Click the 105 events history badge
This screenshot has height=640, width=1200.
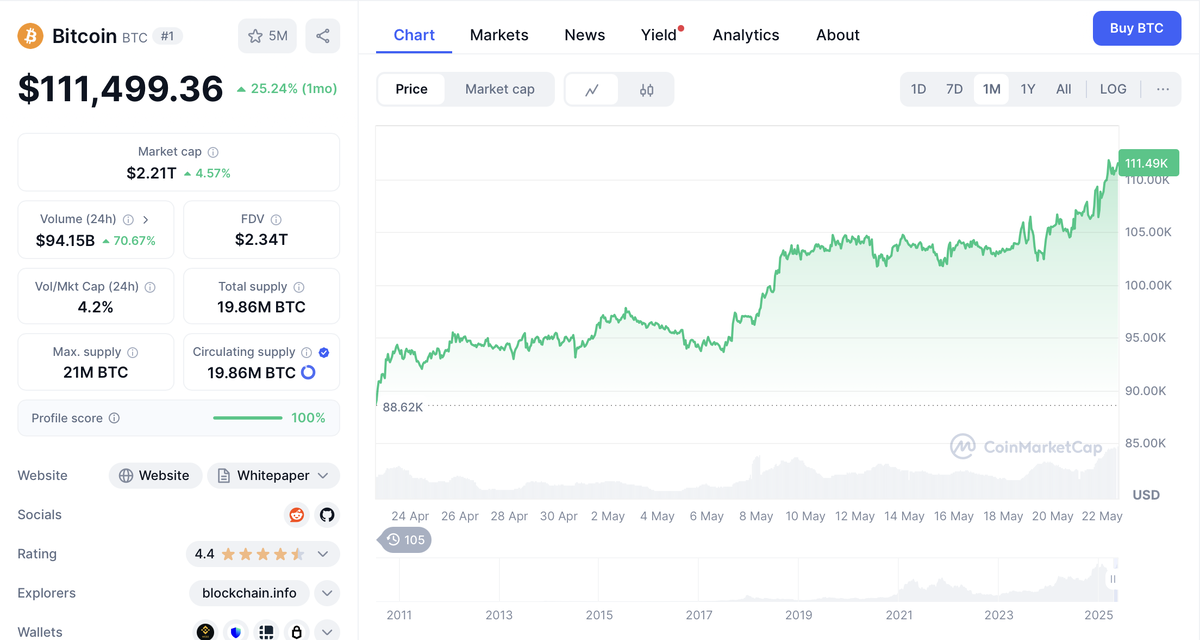[406, 540]
